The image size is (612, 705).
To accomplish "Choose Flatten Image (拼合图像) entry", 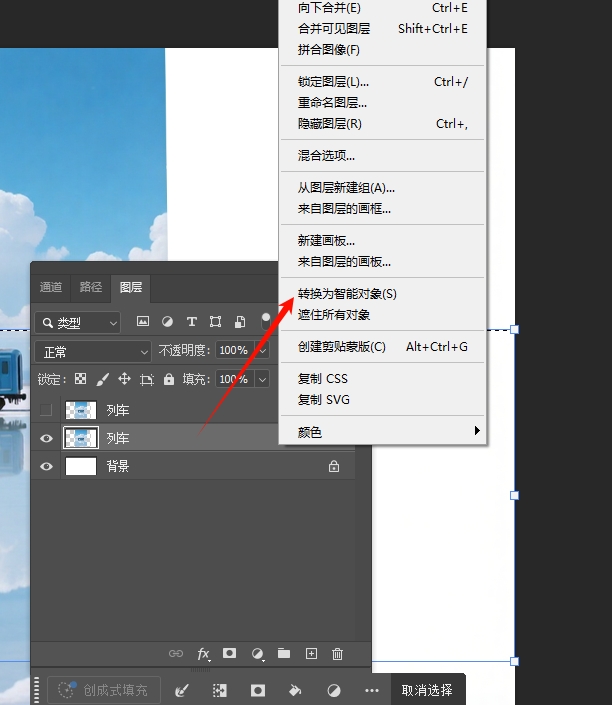I will (x=382, y=49).
